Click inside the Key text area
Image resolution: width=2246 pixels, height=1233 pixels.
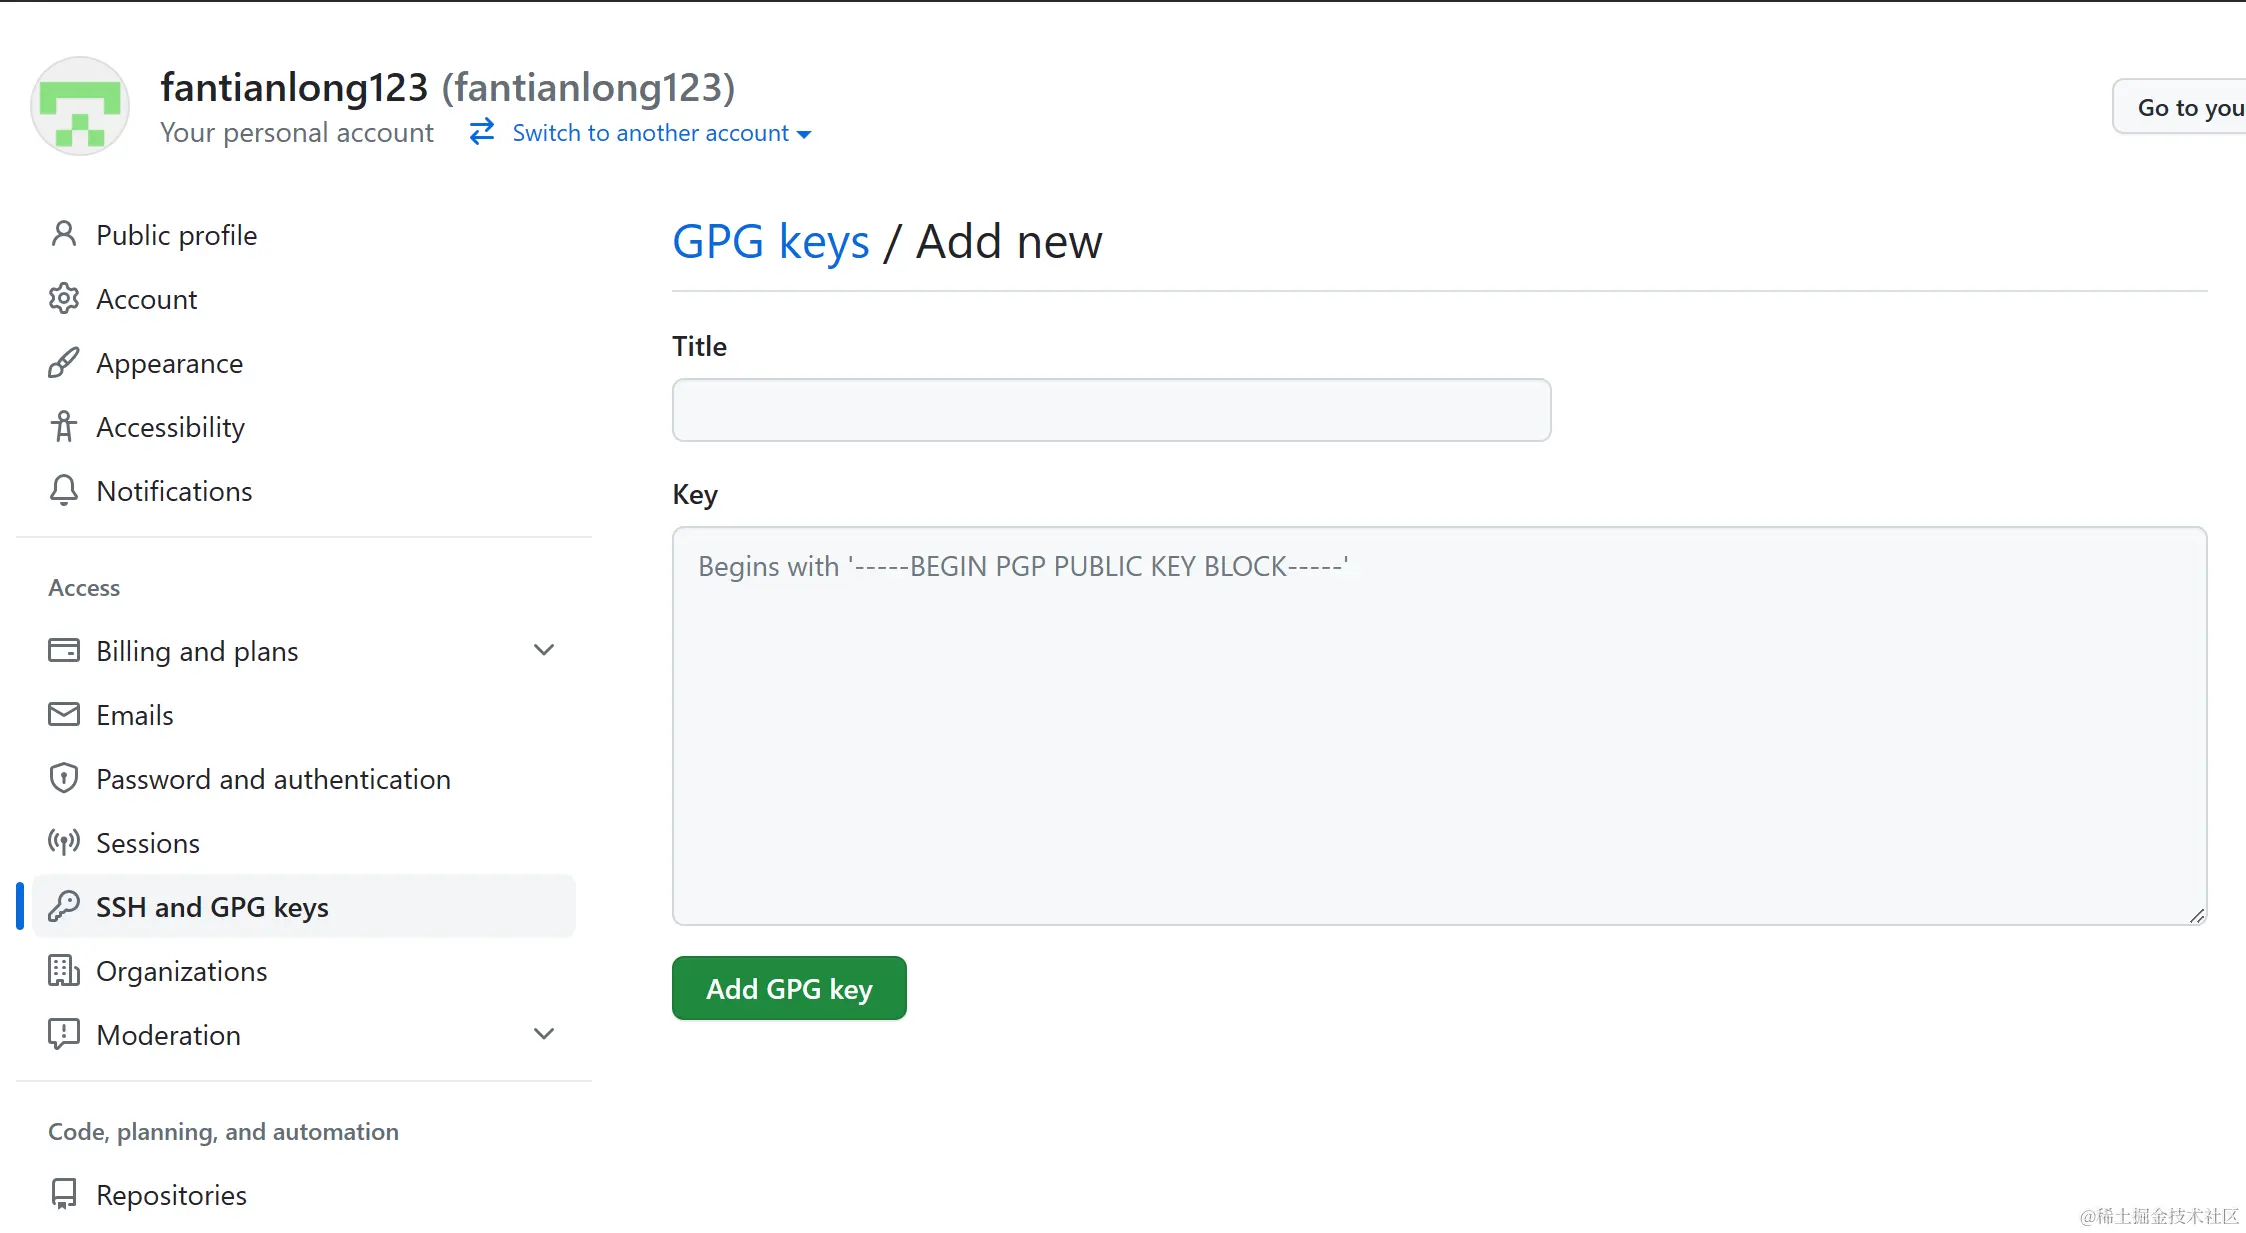coord(1438,725)
